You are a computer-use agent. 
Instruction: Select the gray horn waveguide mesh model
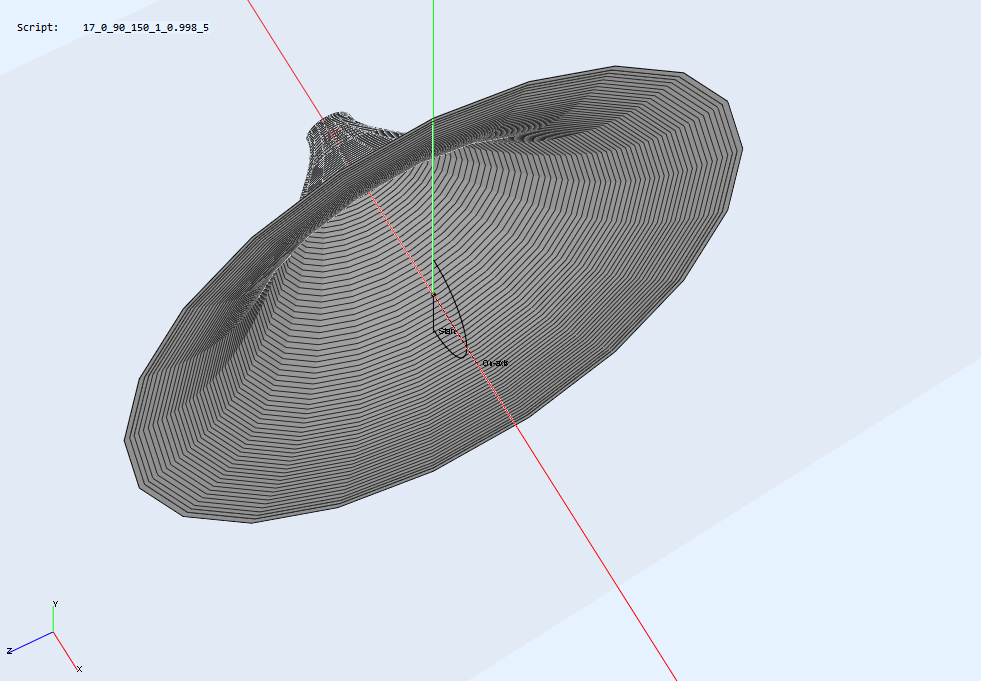pos(434,294)
